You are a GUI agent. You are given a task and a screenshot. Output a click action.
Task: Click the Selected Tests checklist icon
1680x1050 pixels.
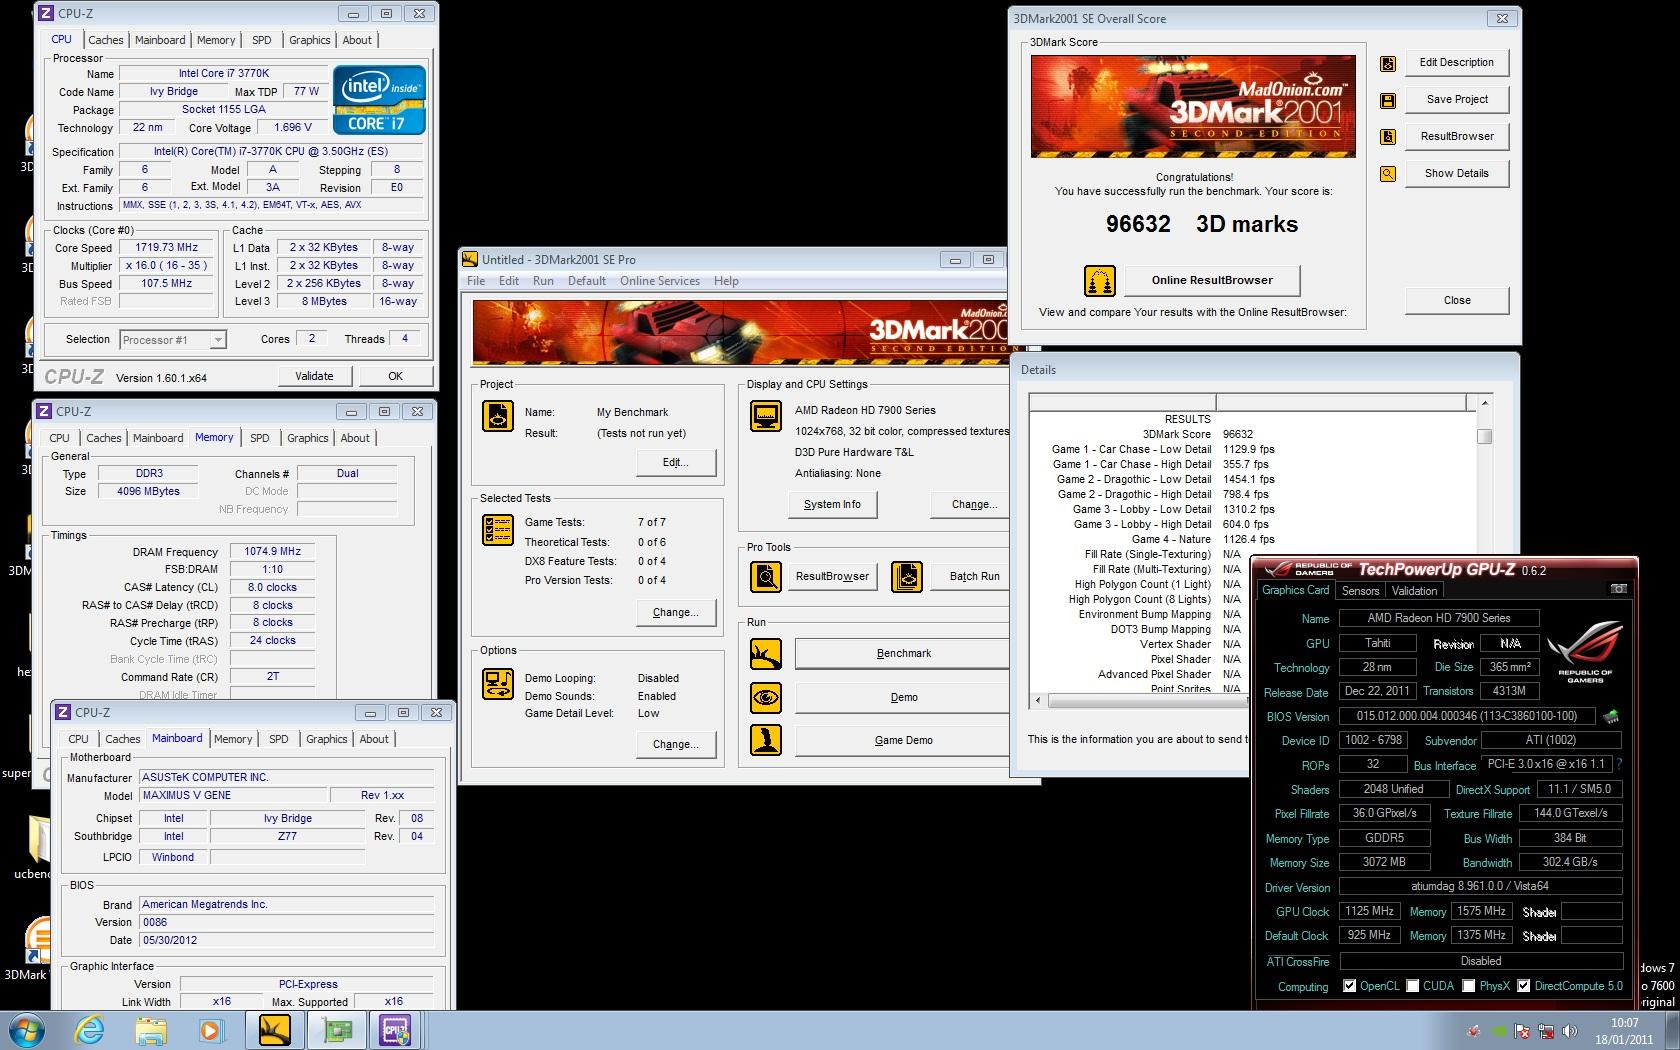pyautogui.click(x=497, y=530)
